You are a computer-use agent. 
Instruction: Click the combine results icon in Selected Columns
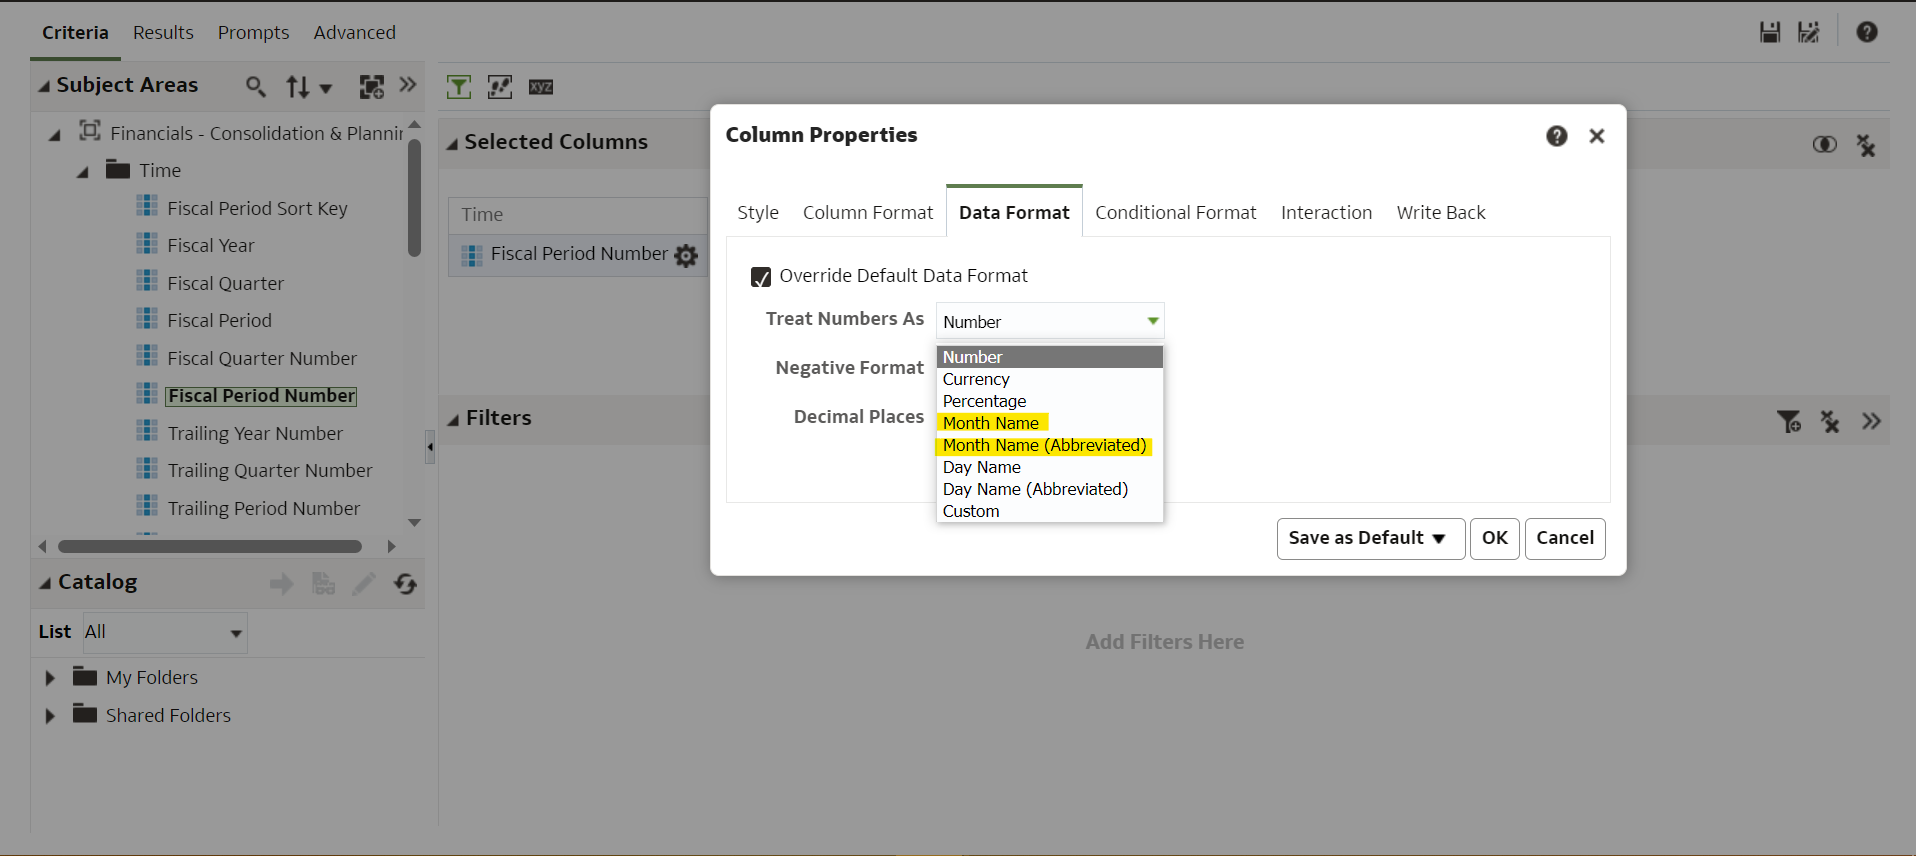coord(1825,144)
